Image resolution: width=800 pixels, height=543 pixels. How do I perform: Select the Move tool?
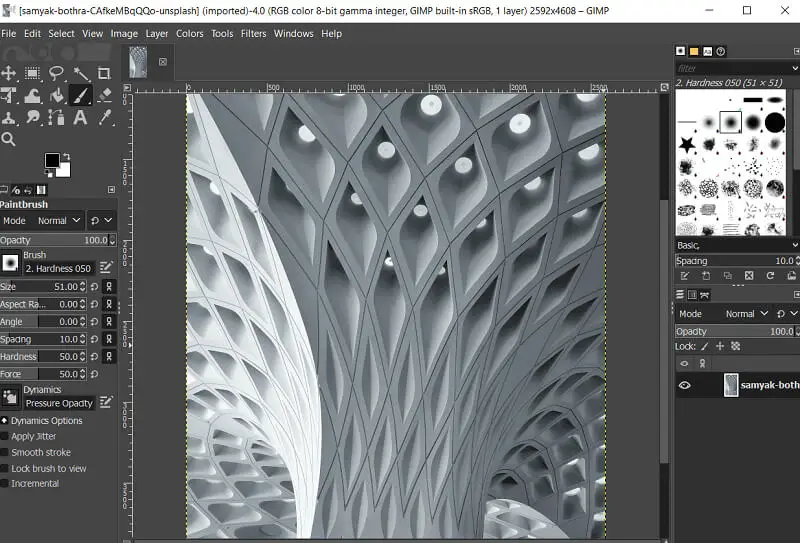pyautogui.click(x=9, y=73)
